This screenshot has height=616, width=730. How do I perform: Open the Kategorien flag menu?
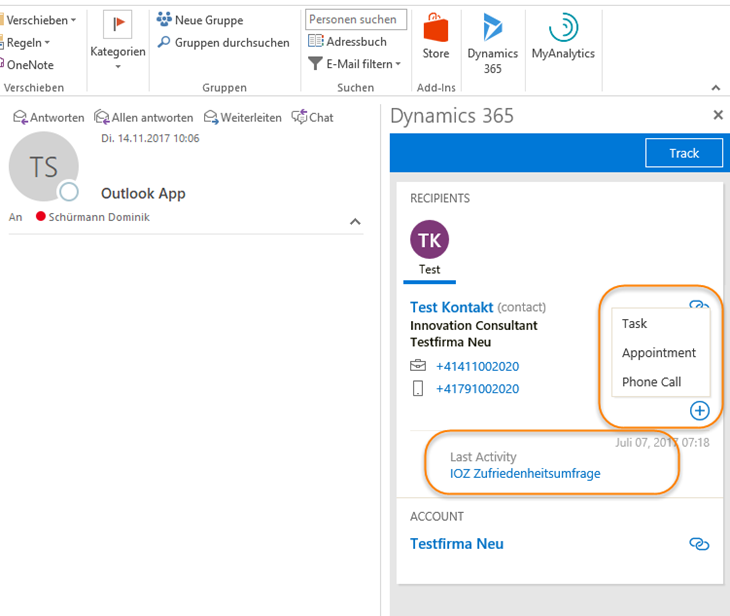coord(118,40)
